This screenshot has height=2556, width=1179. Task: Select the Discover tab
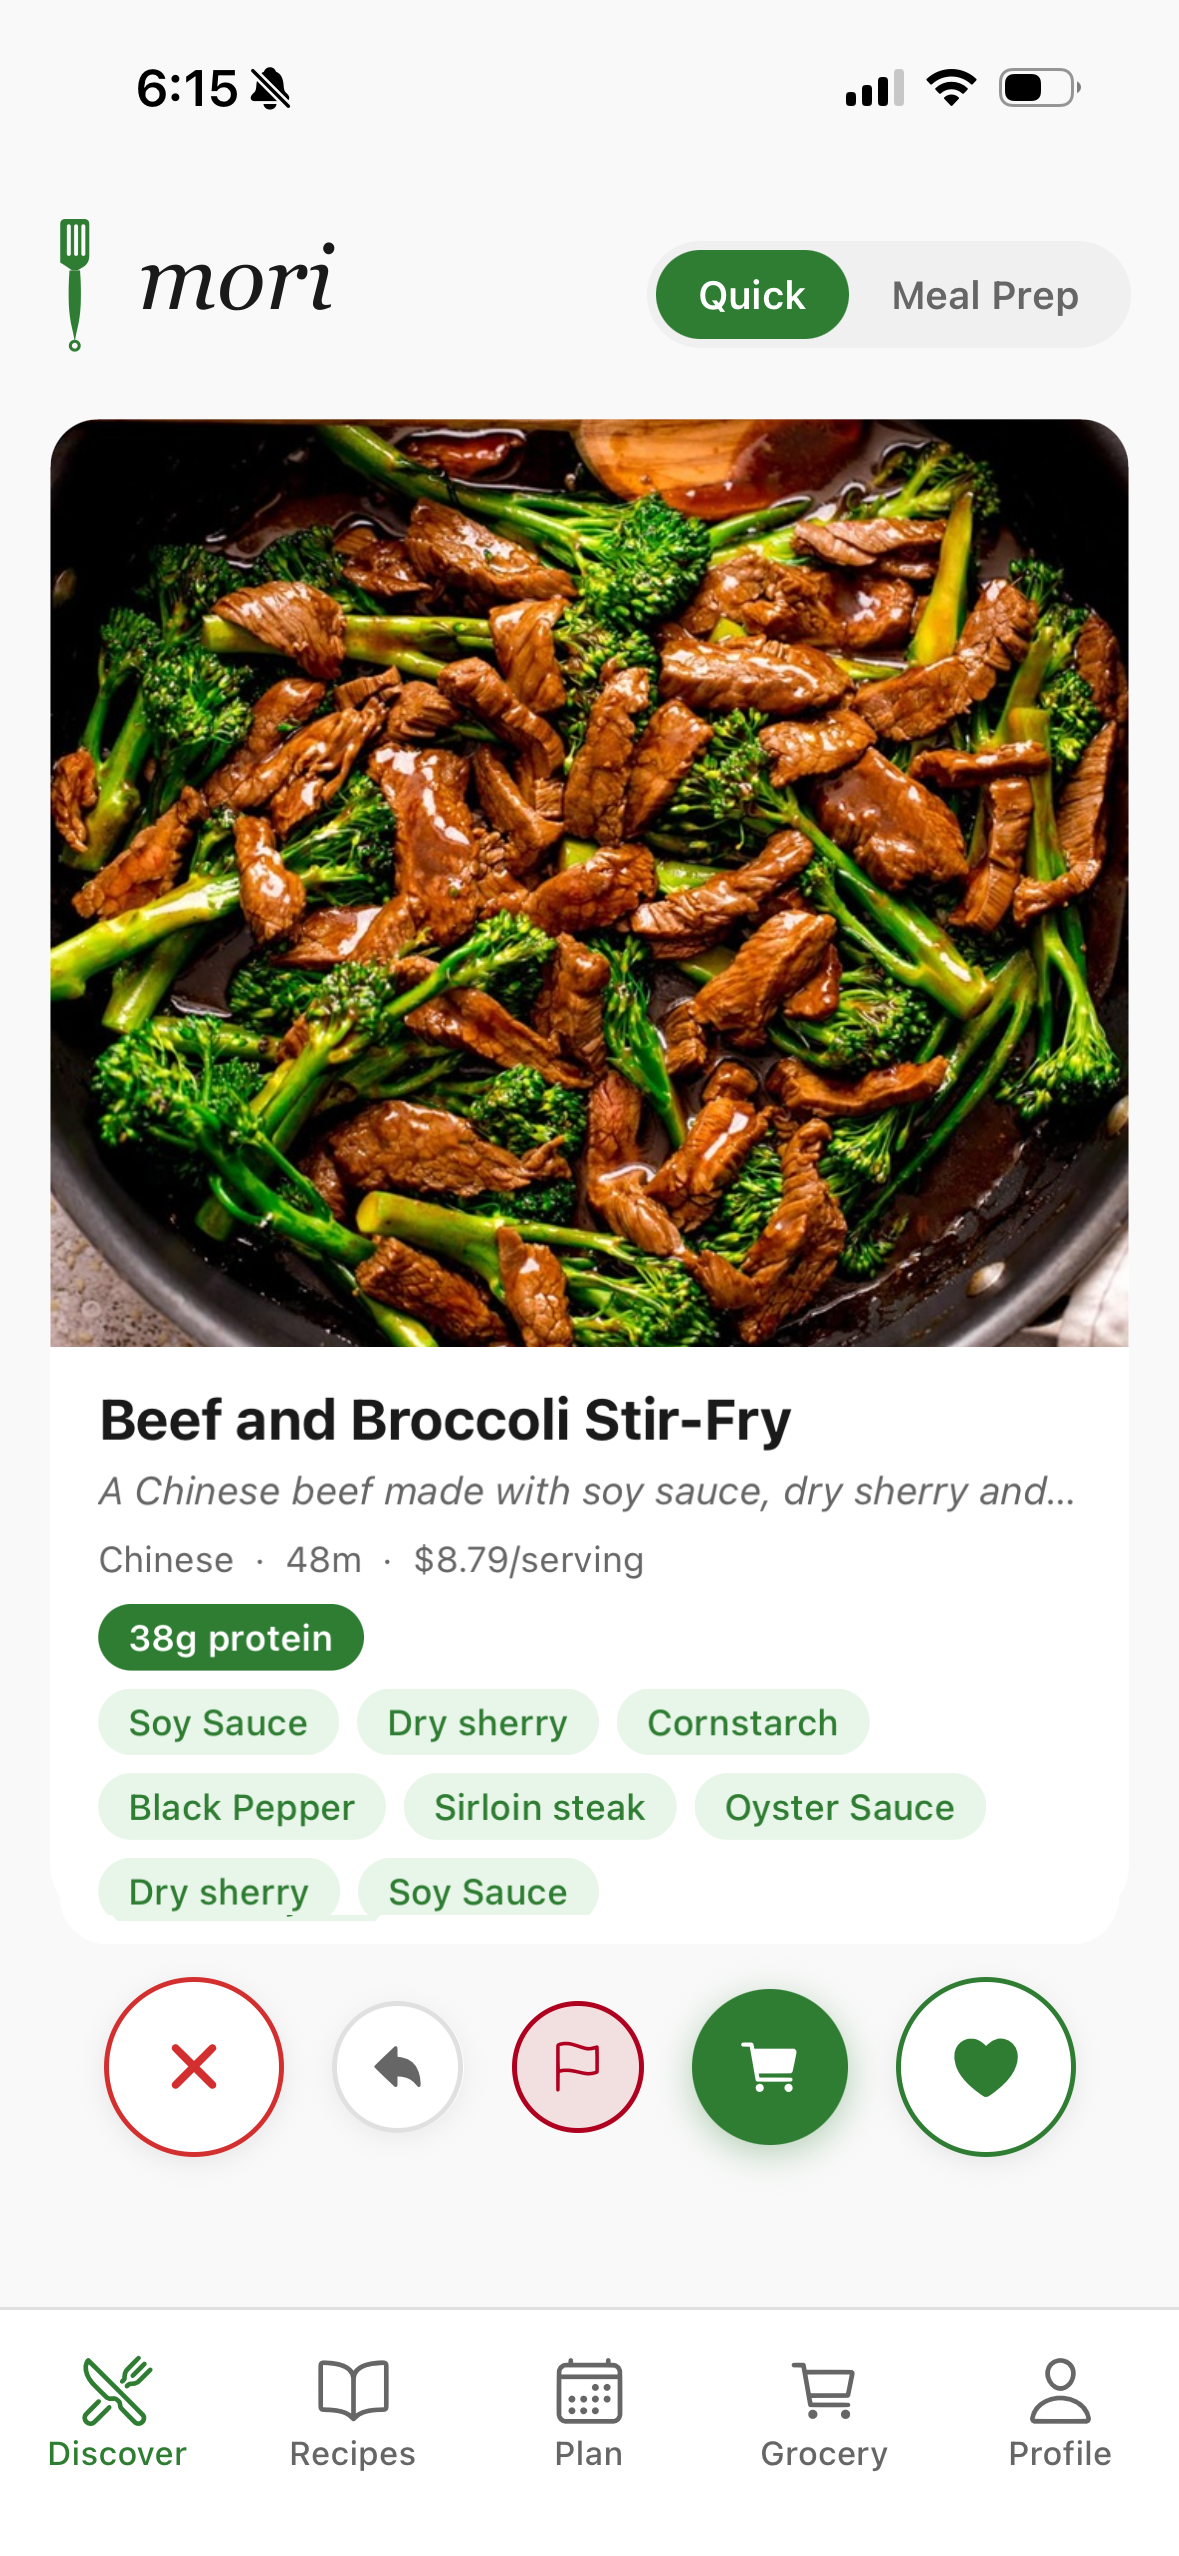click(x=117, y=2412)
